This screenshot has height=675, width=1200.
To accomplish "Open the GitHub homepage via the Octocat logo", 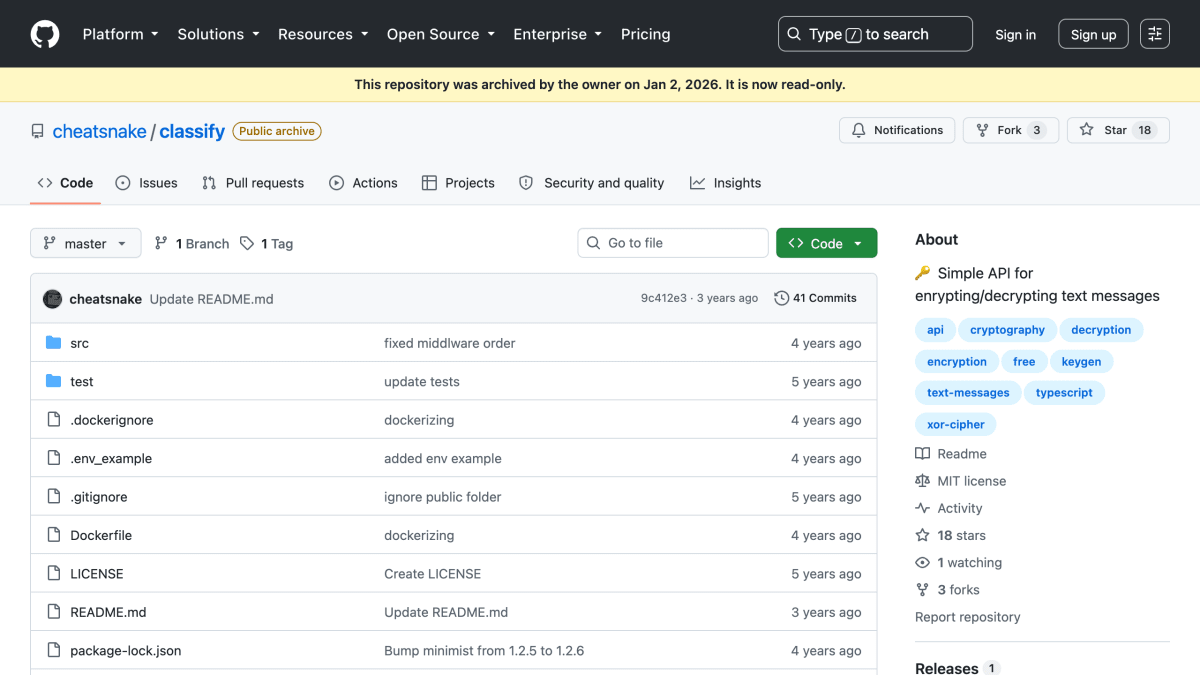I will (45, 34).
